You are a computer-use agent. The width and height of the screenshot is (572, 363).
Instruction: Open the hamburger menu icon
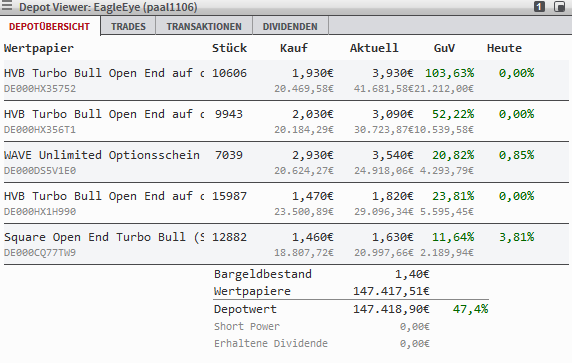7,5
